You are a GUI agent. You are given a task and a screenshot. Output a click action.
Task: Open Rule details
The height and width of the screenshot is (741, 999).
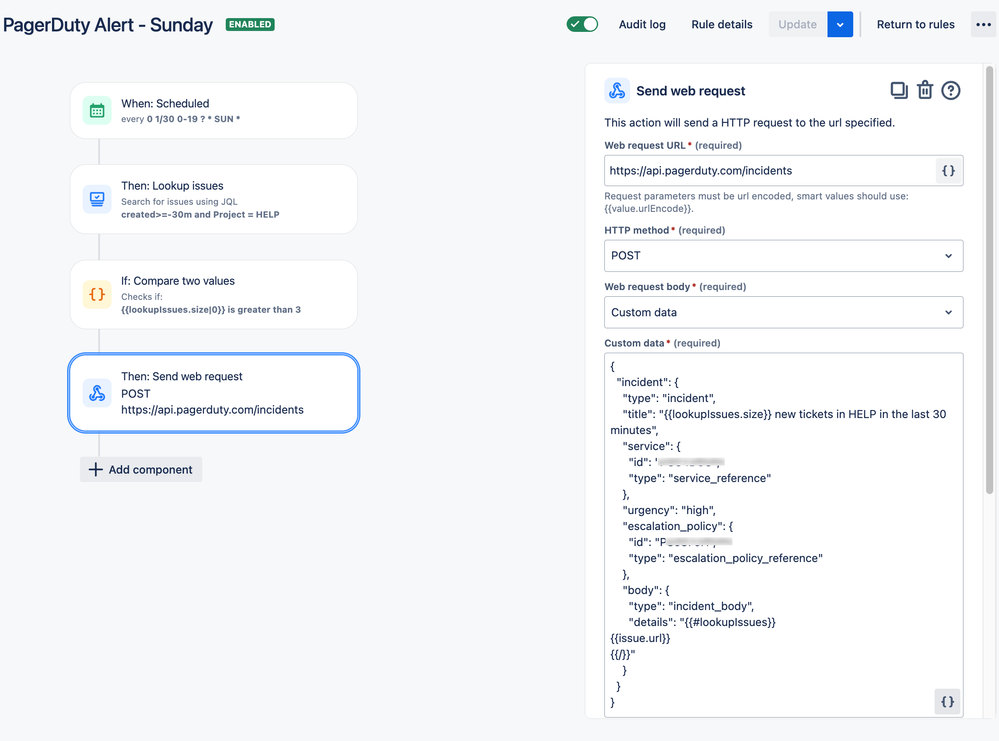click(x=721, y=24)
